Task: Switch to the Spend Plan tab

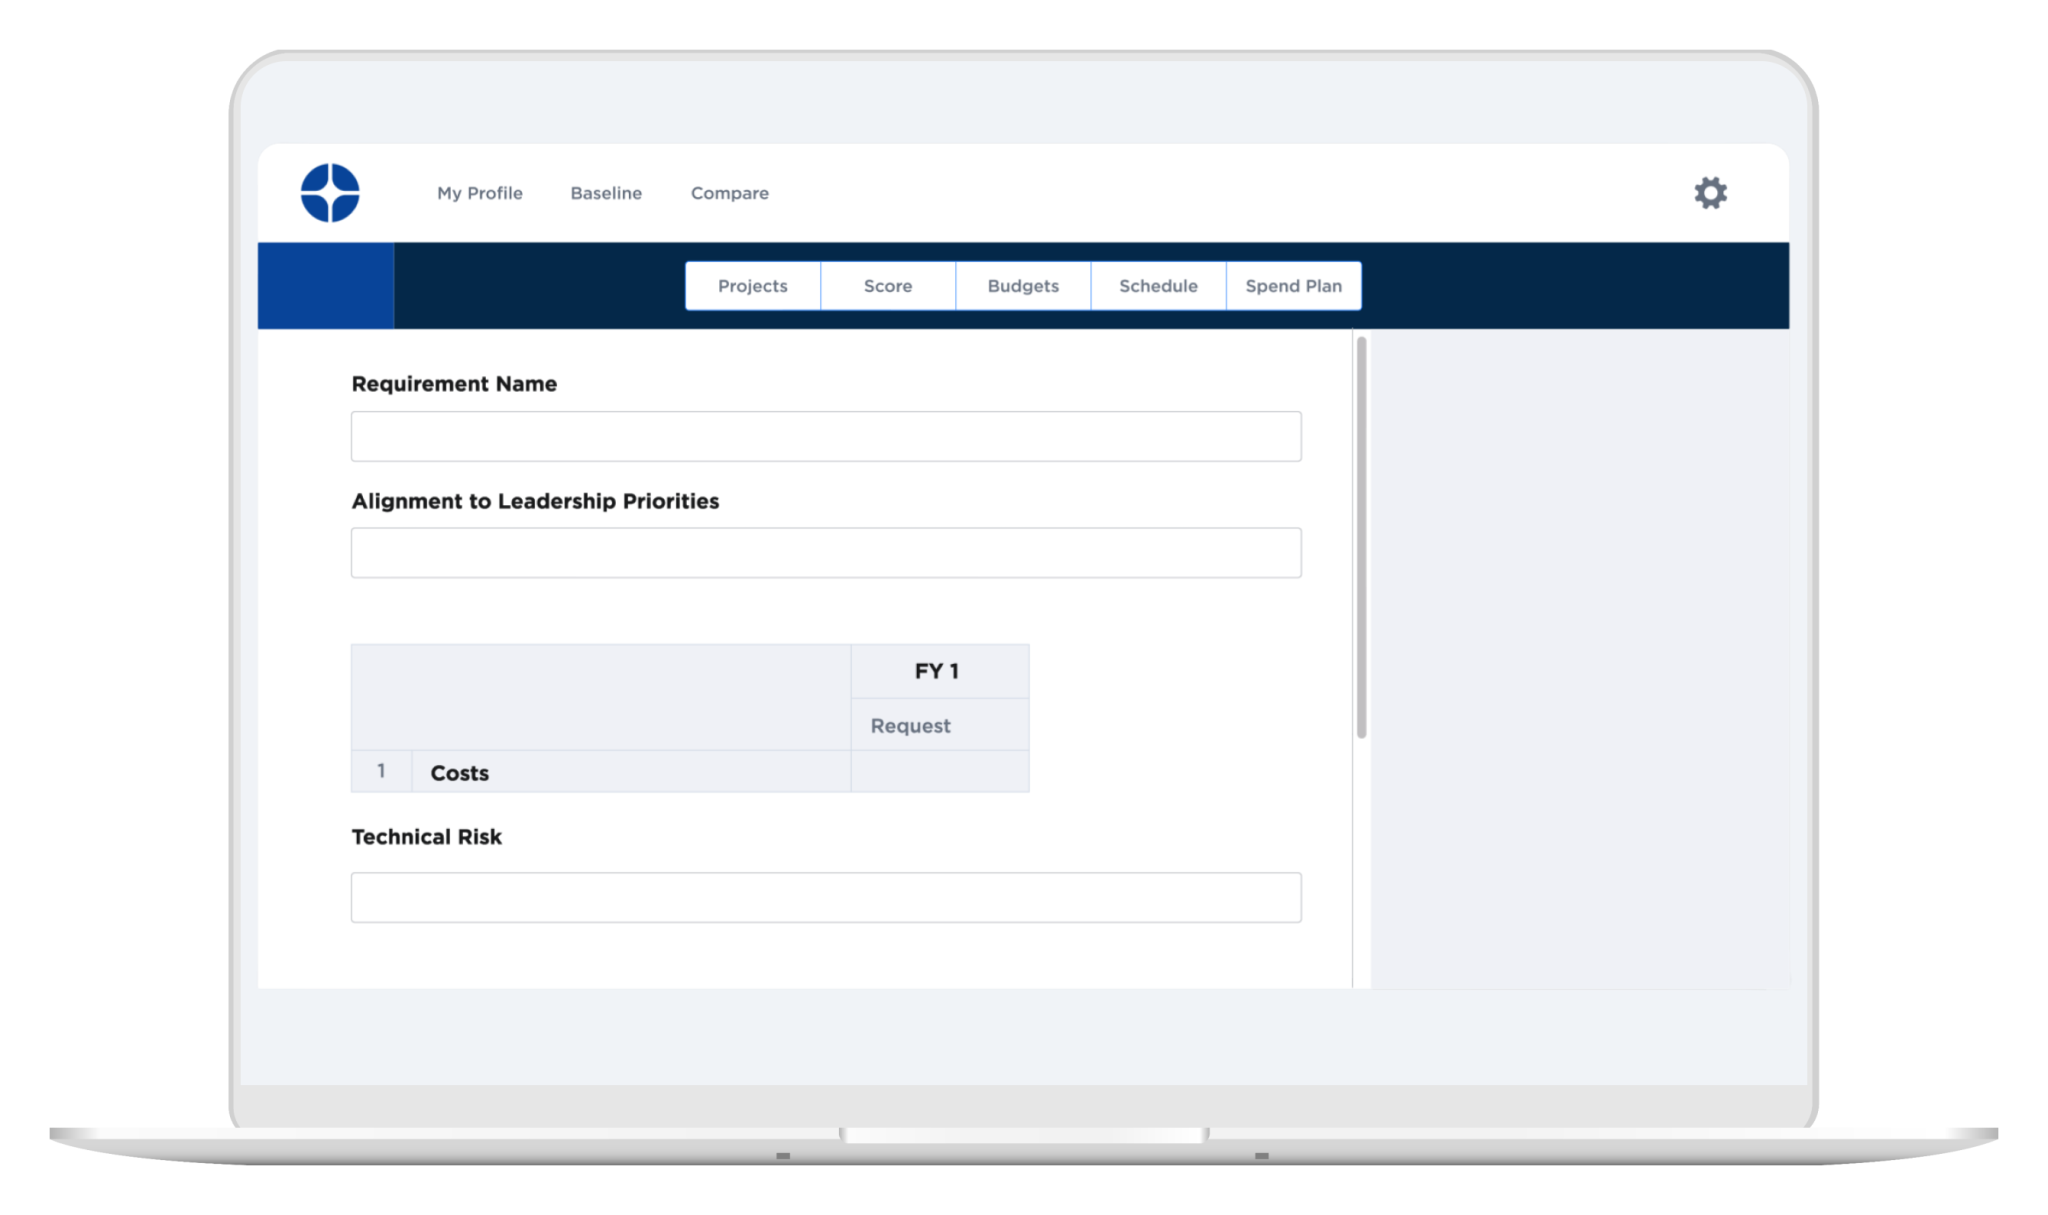Action: click(x=1293, y=286)
